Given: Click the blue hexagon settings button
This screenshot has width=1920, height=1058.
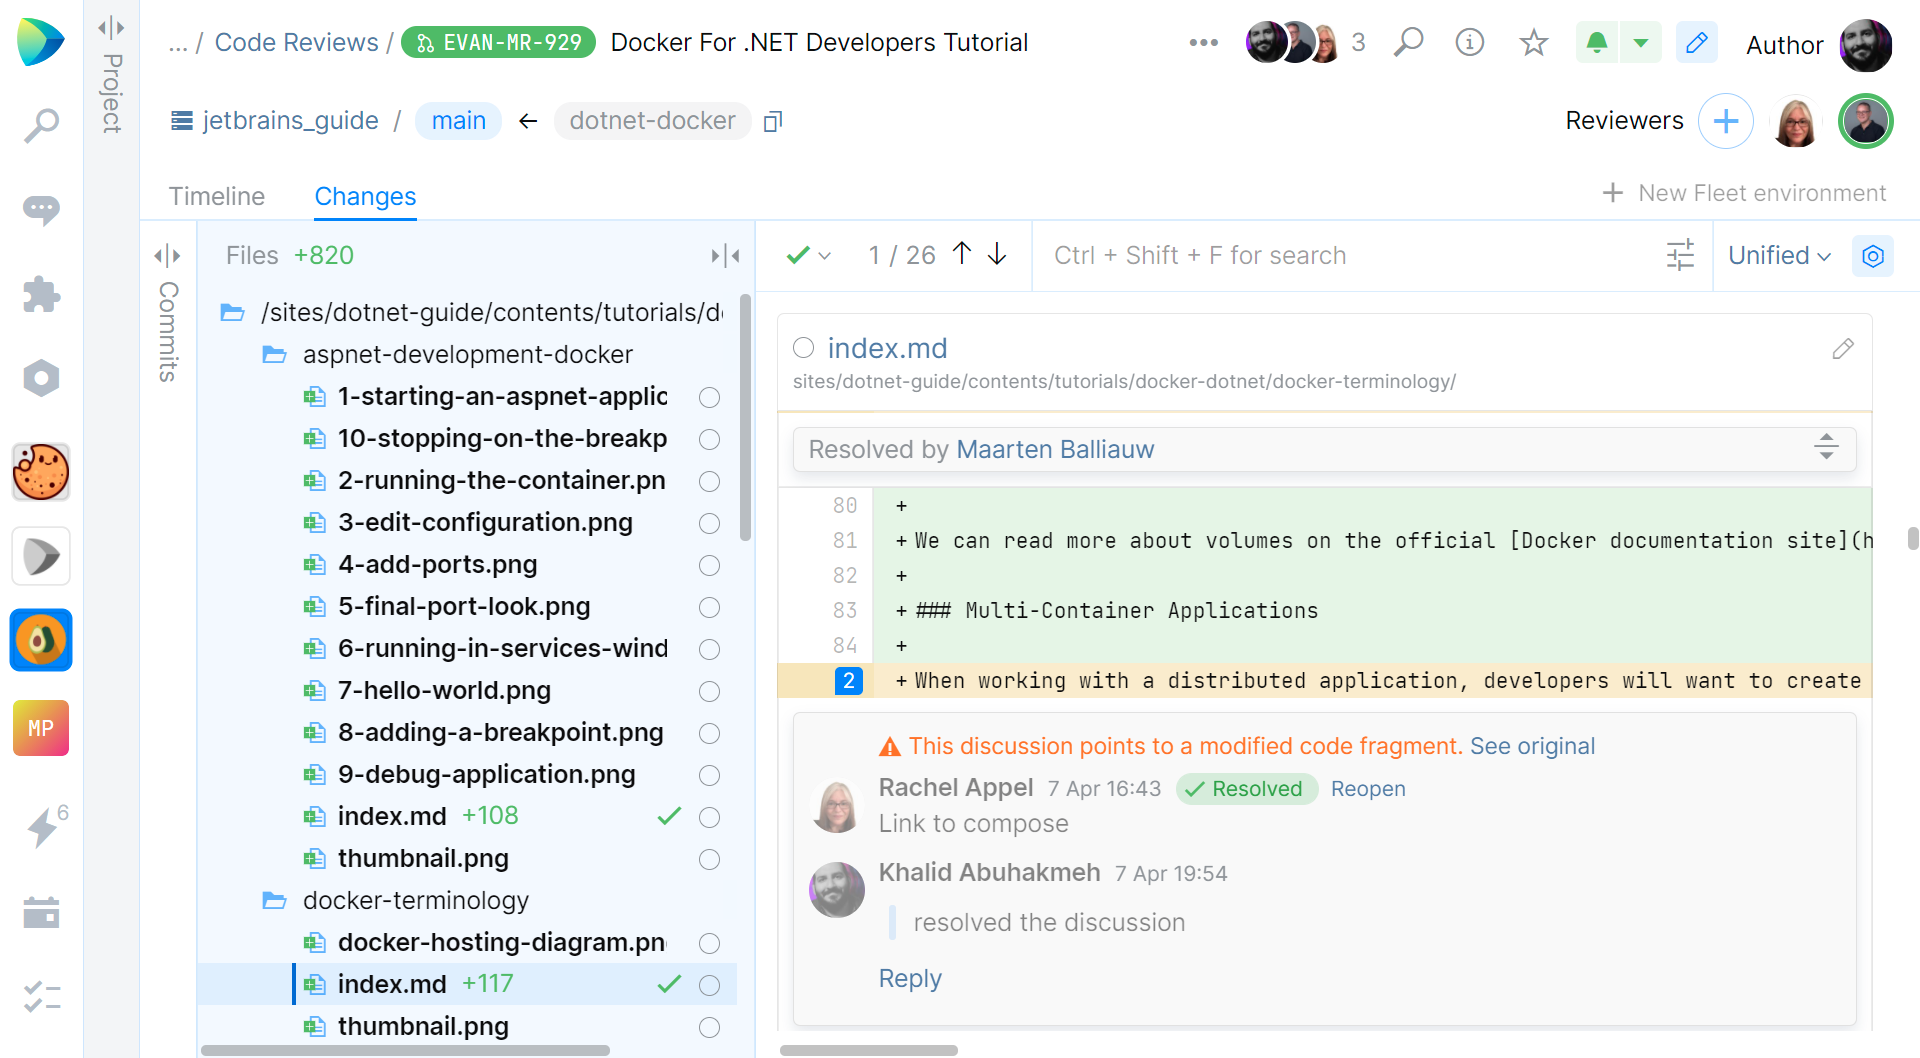Looking at the screenshot, I should pyautogui.click(x=1873, y=256).
